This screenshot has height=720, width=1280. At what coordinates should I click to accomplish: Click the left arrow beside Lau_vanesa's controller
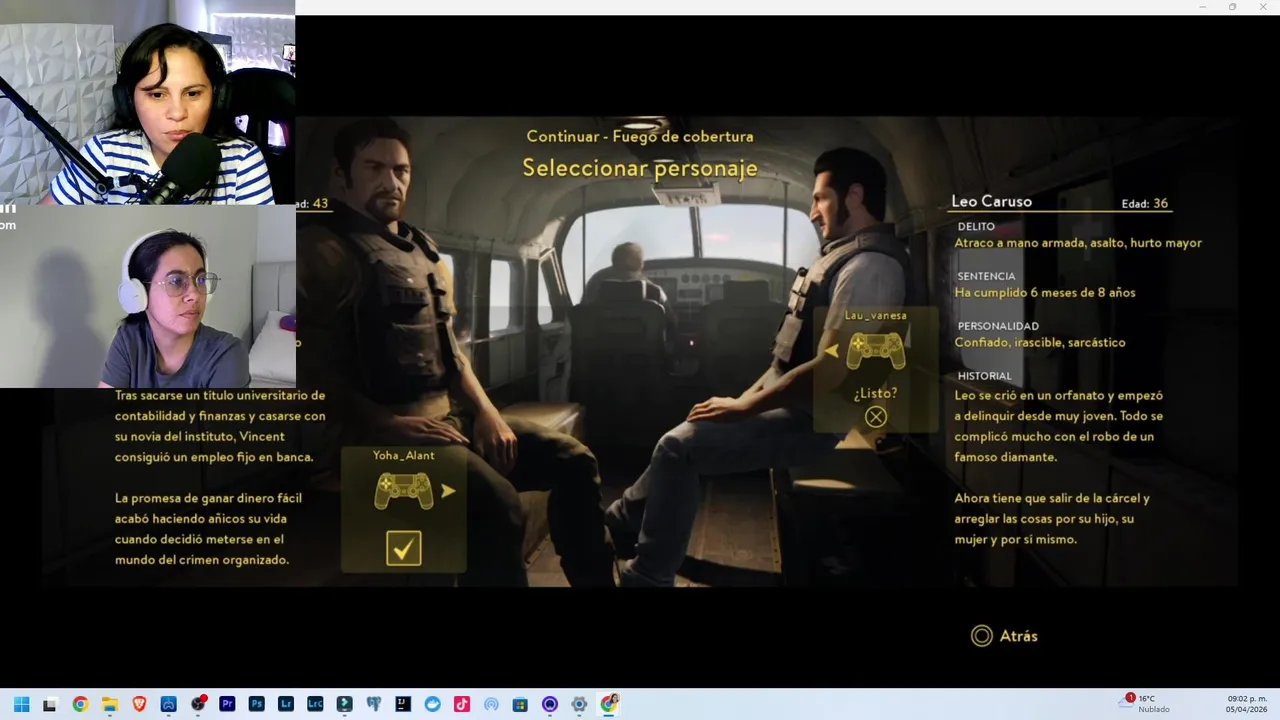point(831,351)
